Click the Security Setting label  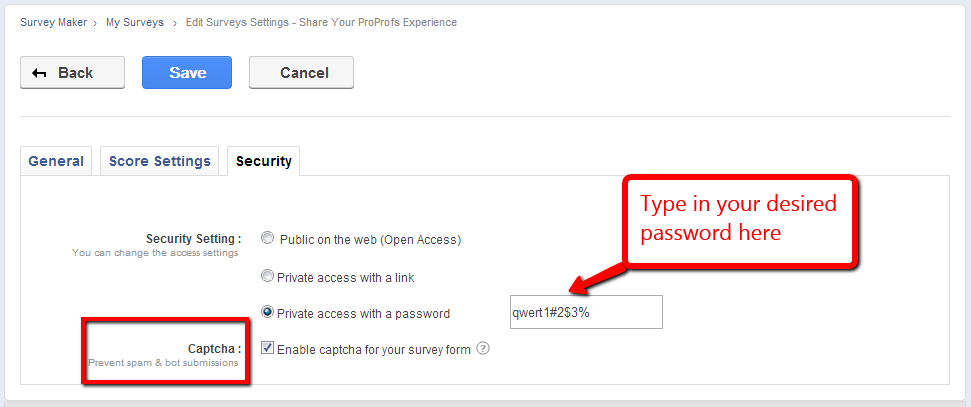click(x=193, y=239)
